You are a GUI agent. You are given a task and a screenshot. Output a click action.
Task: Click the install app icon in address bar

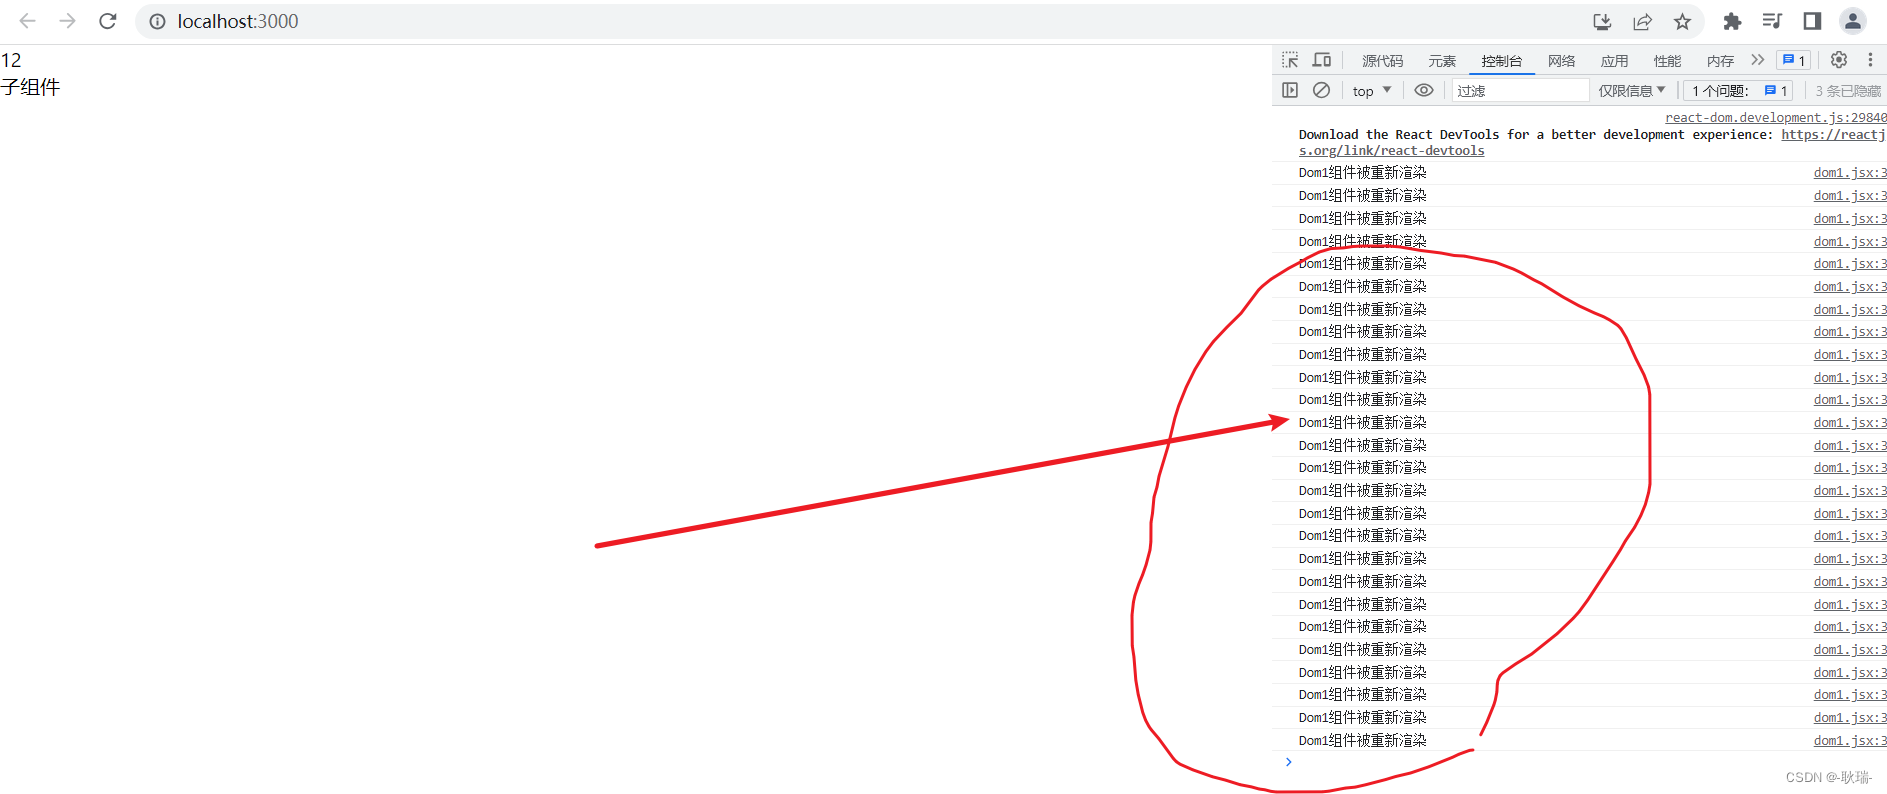[1602, 21]
